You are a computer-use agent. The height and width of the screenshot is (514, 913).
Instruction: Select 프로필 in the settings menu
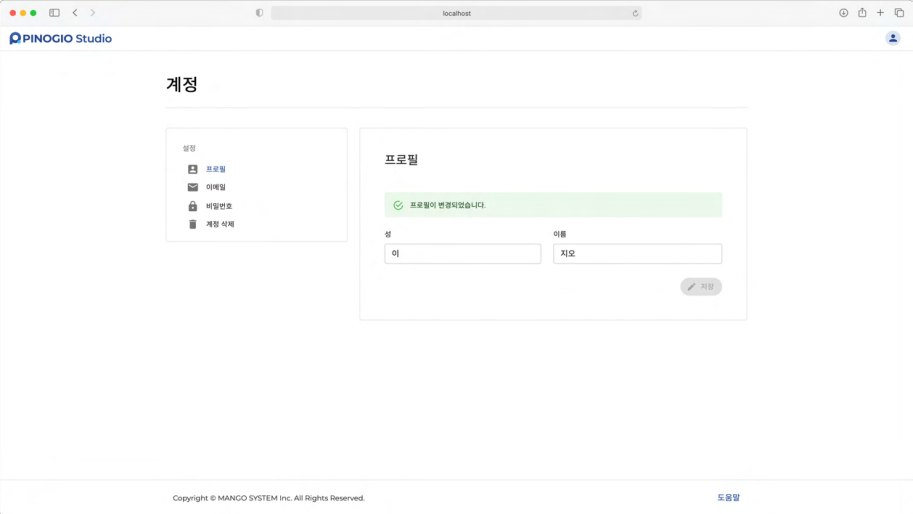(x=216, y=169)
